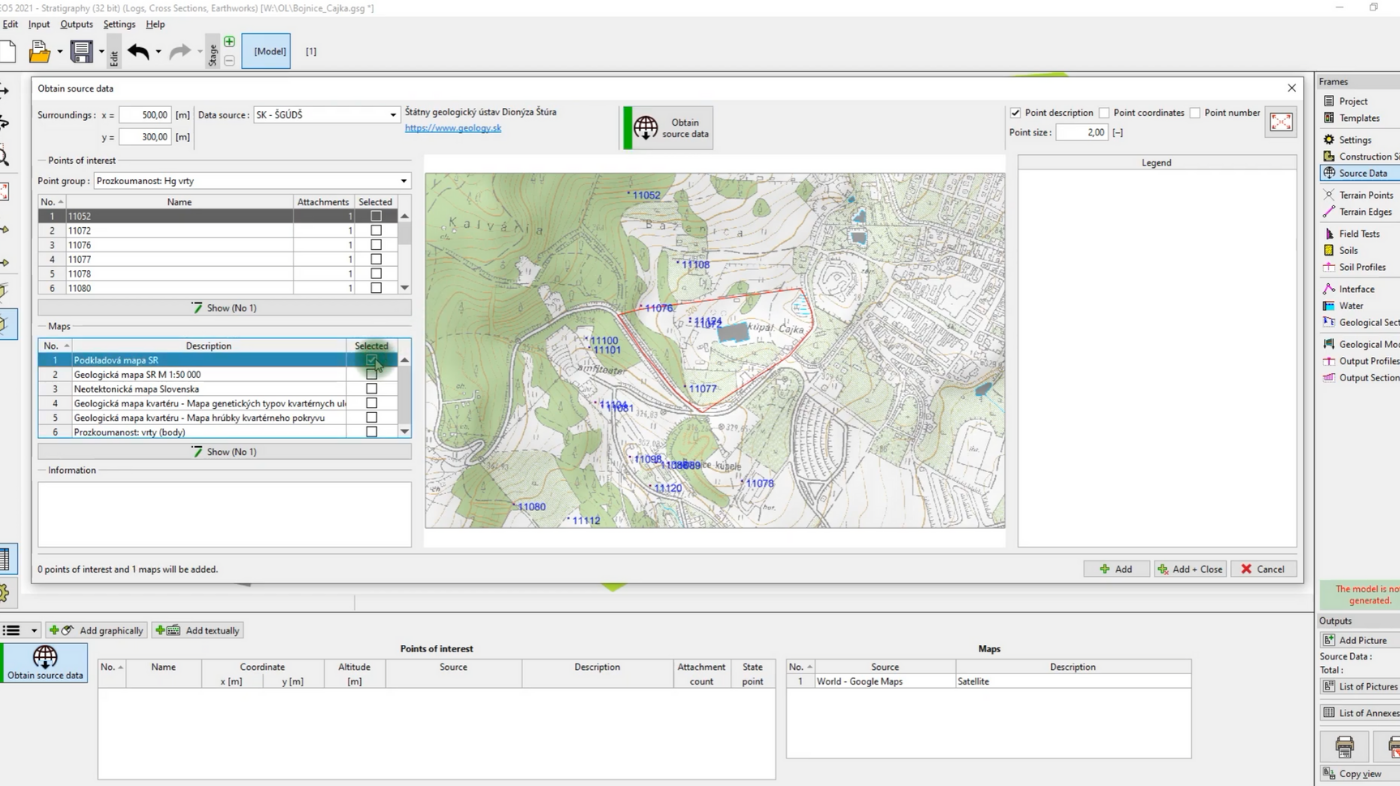Open the Settings menu

119,24
